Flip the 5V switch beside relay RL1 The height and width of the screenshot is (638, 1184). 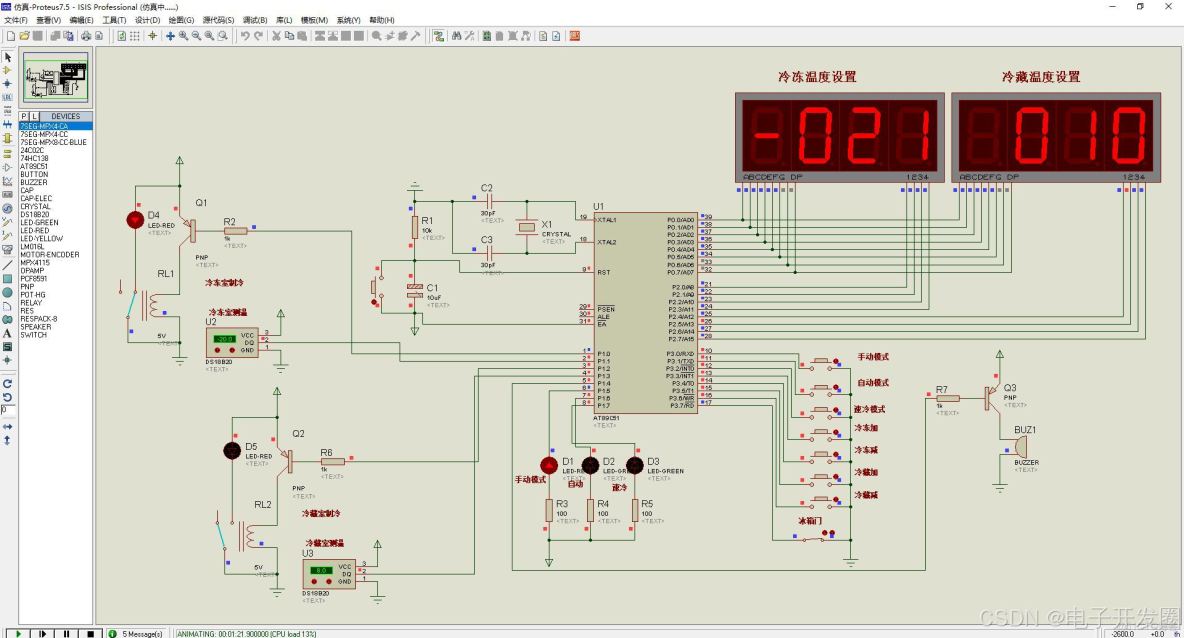tap(131, 304)
